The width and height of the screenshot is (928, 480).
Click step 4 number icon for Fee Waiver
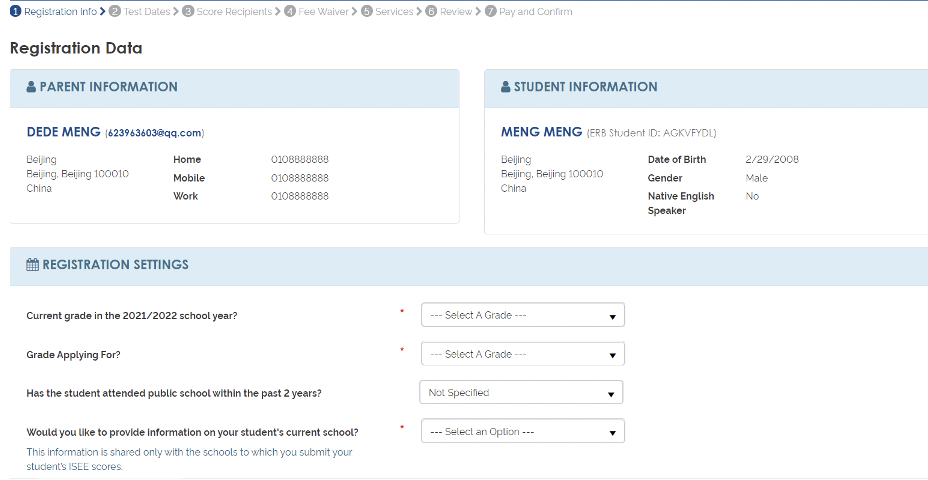[290, 12]
